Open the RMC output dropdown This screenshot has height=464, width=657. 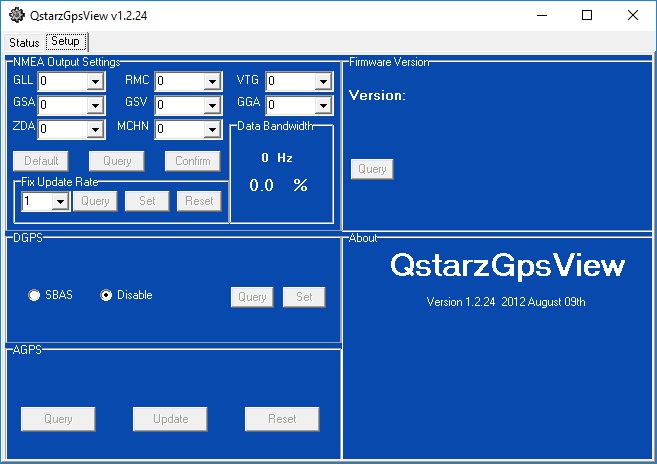(212, 81)
